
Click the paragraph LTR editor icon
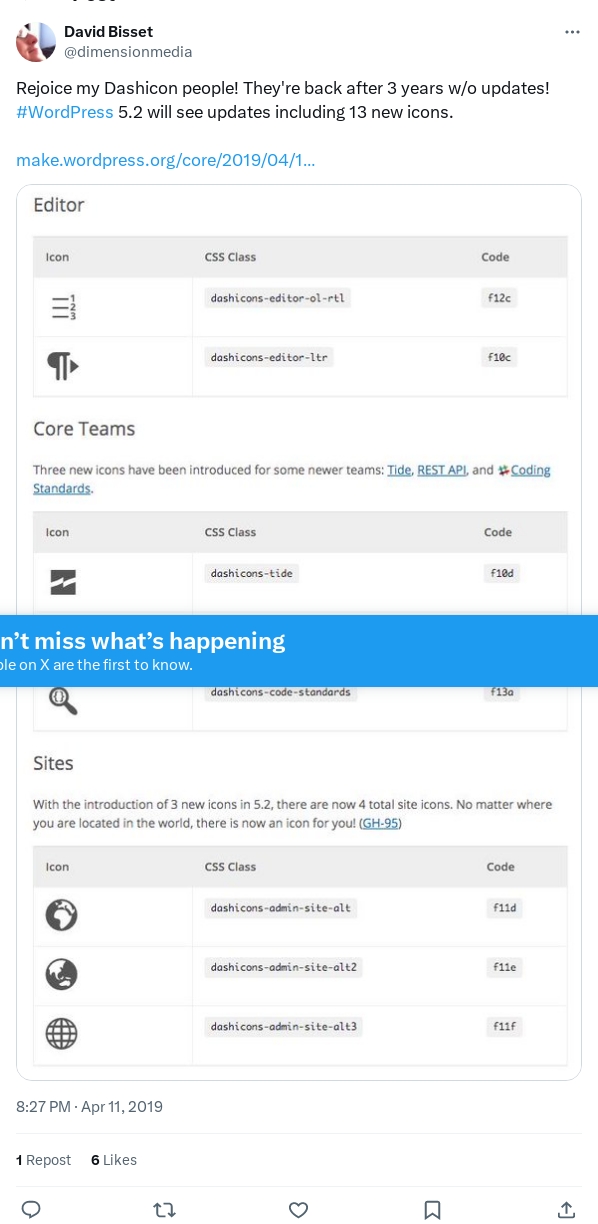point(62,367)
